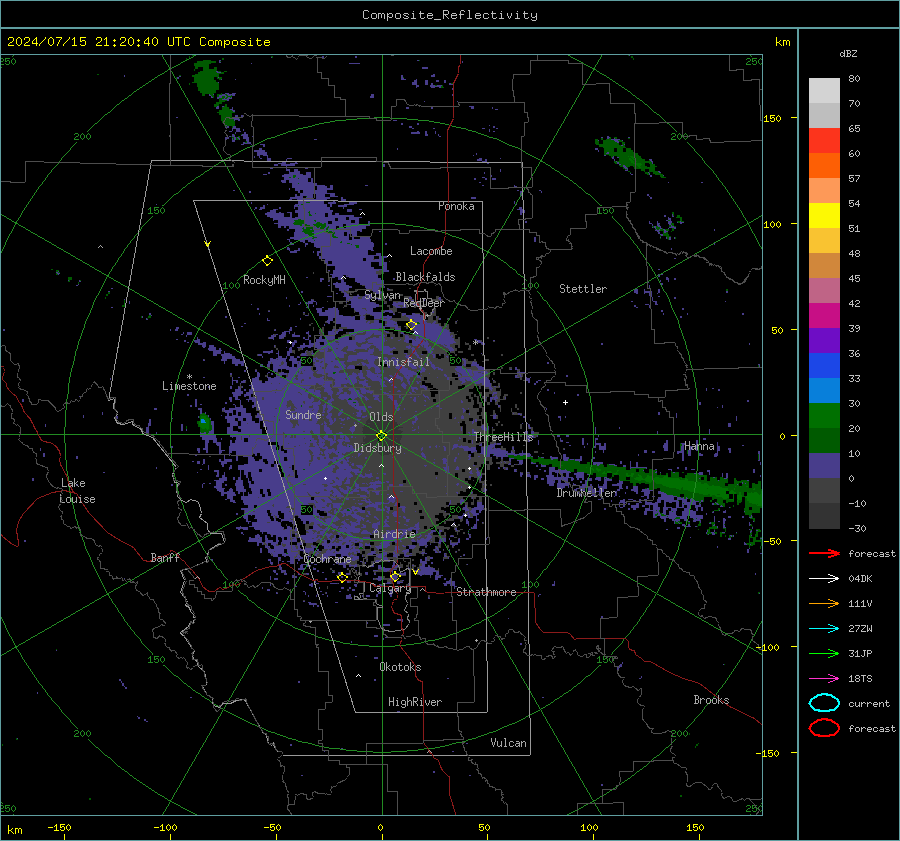
Task: Select the slate purple 0-10 dBZ swatch
Action: click(x=824, y=466)
